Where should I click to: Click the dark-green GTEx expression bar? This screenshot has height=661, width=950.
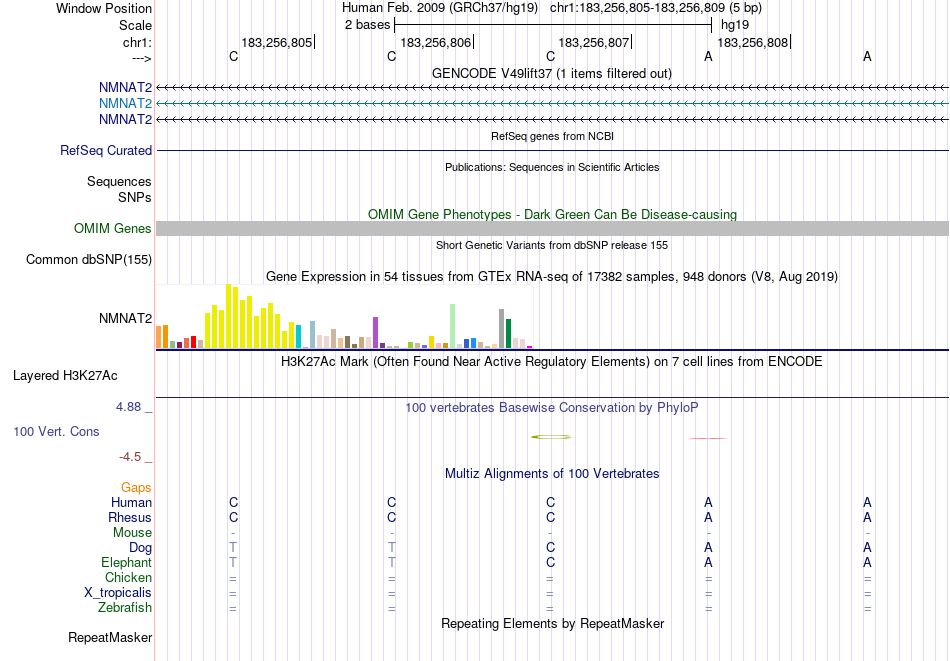click(x=509, y=334)
